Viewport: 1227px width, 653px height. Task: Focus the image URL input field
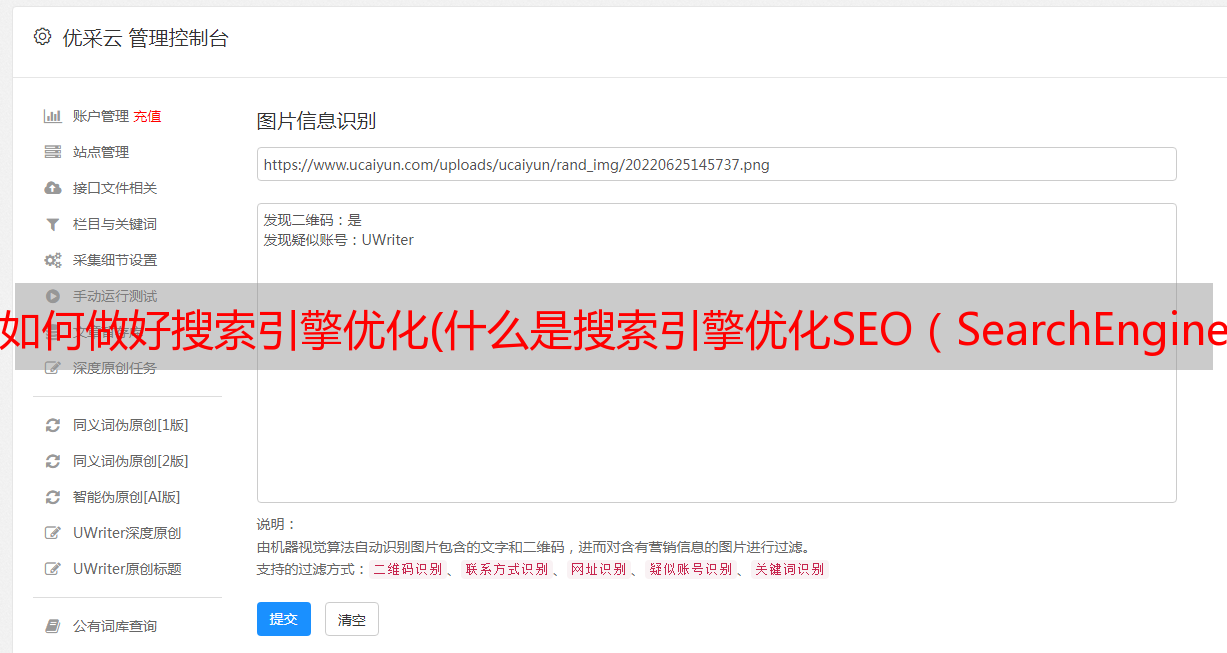click(716, 164)
